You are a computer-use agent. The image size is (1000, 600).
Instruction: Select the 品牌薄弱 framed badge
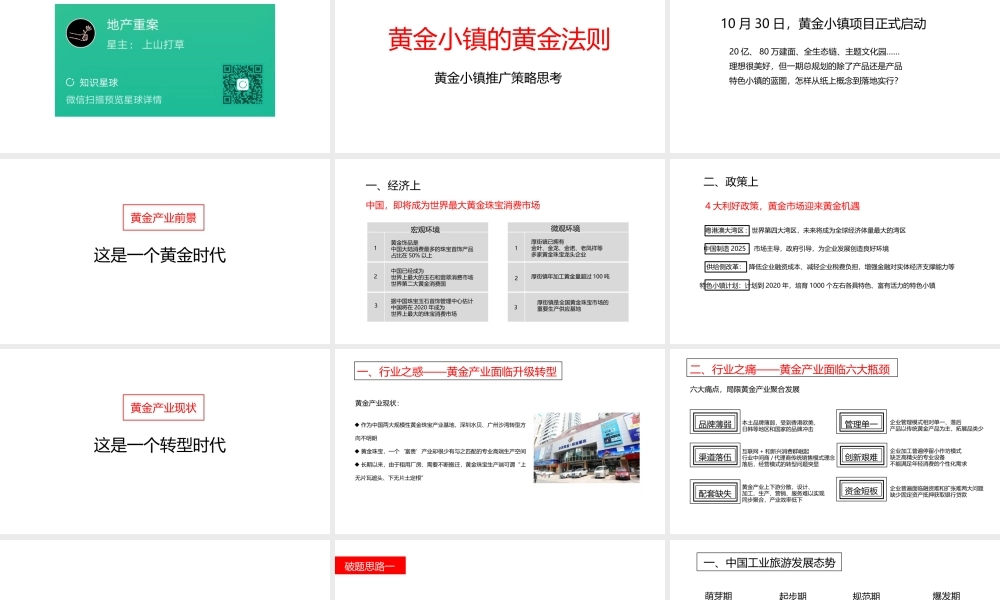(x=715, y=422)
